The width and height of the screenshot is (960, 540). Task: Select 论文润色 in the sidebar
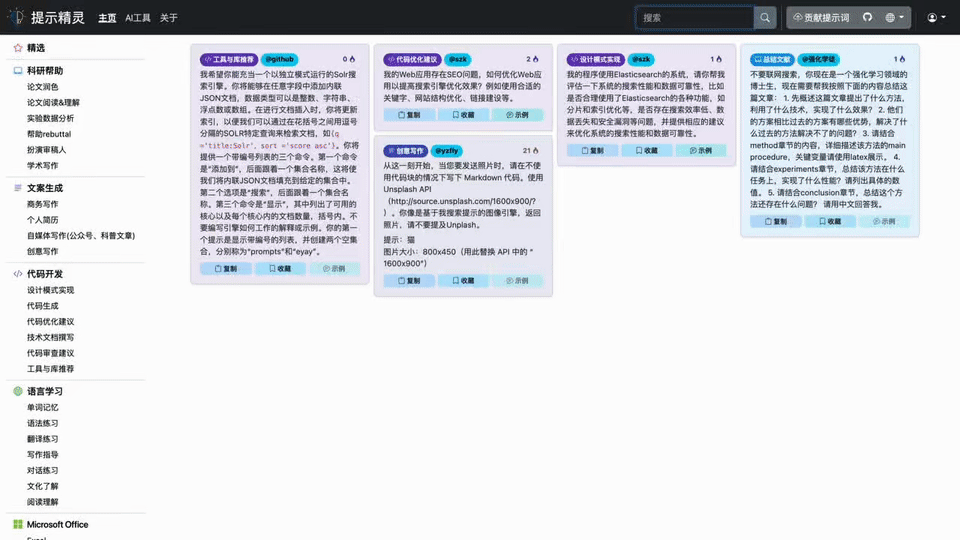point(42,87)
